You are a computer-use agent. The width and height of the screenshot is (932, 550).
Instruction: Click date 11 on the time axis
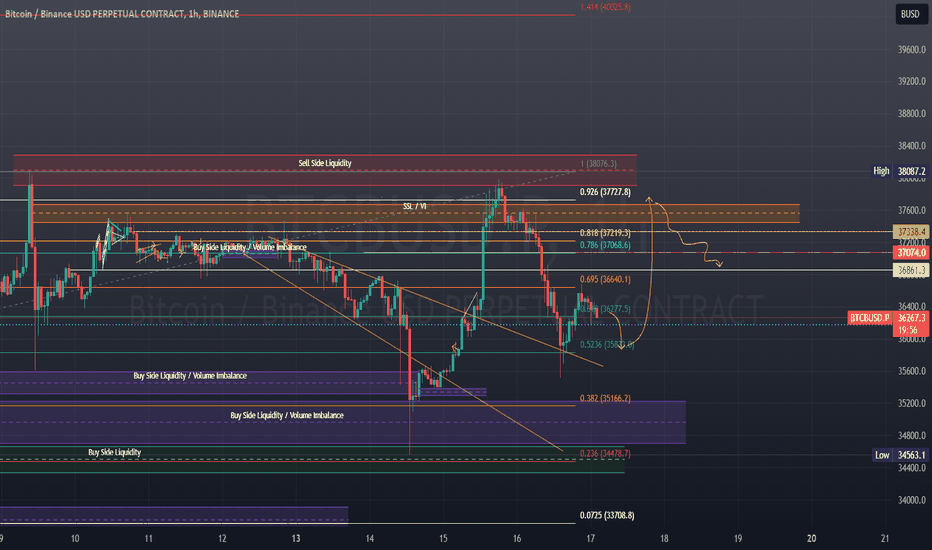(149, 539)
